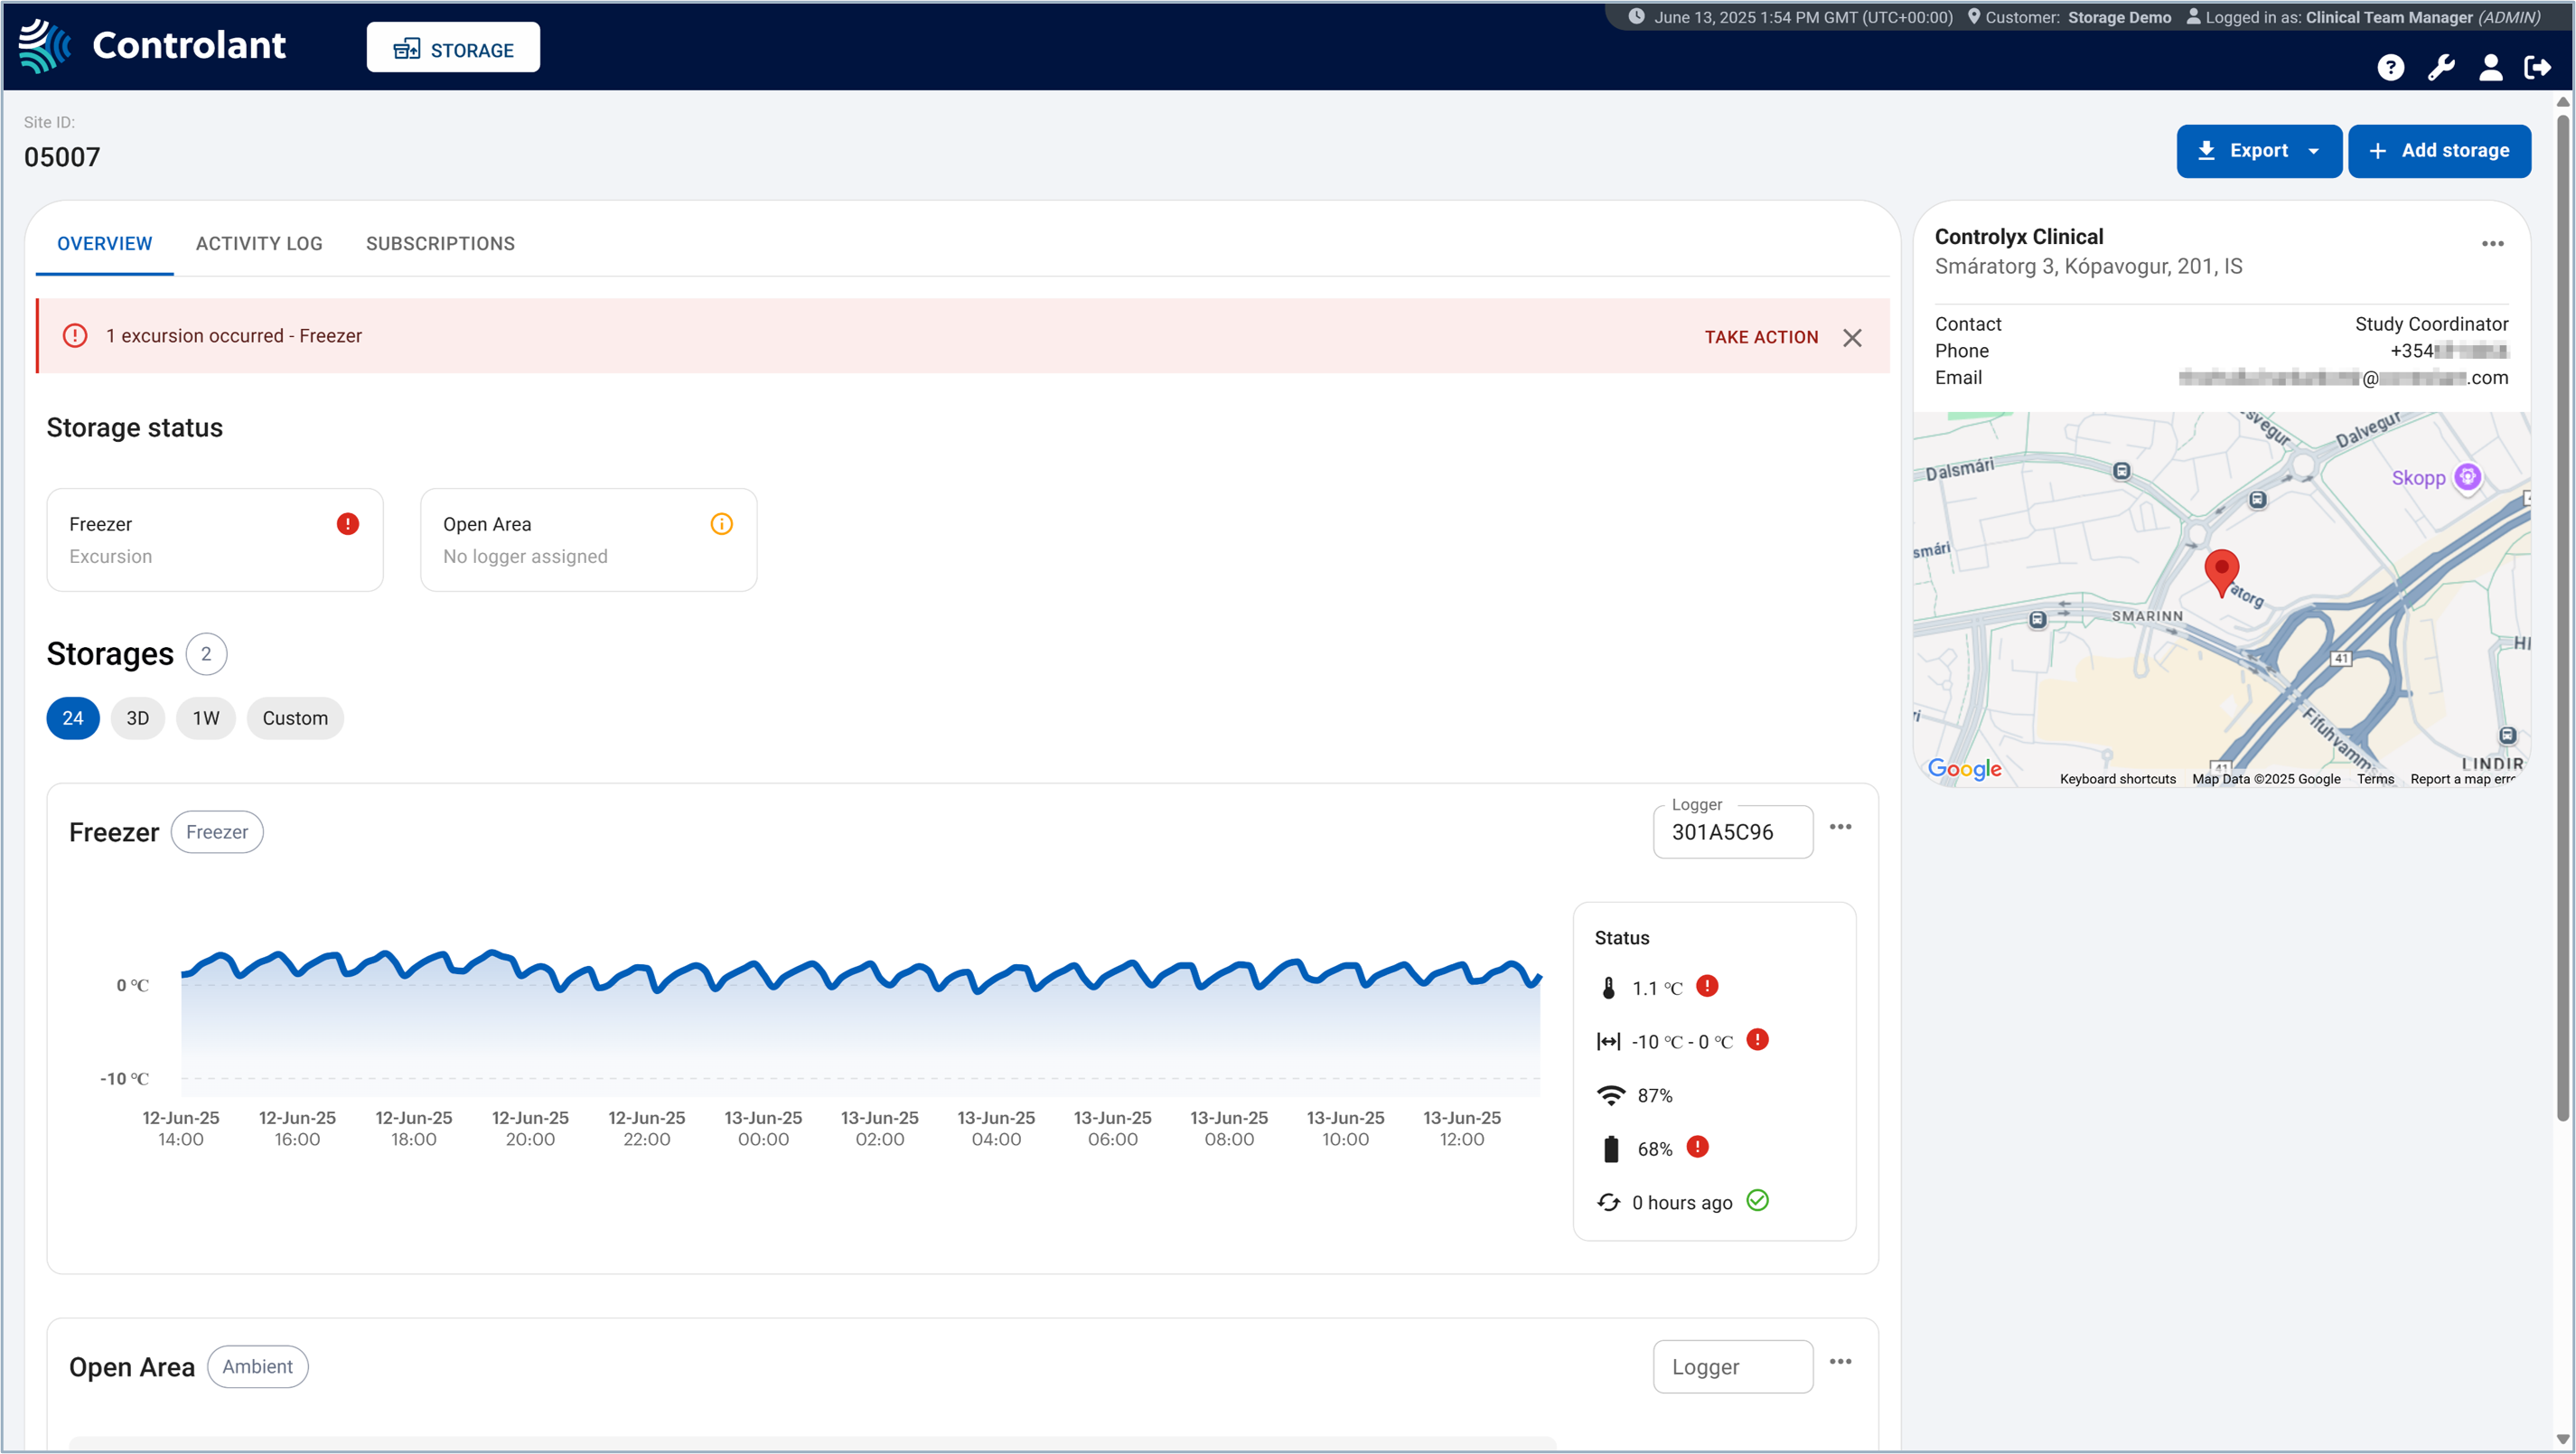Viewport: 2576px width, 1454px height.
Task: Click the Controlant logo
Action: click(x=152, y=46)
